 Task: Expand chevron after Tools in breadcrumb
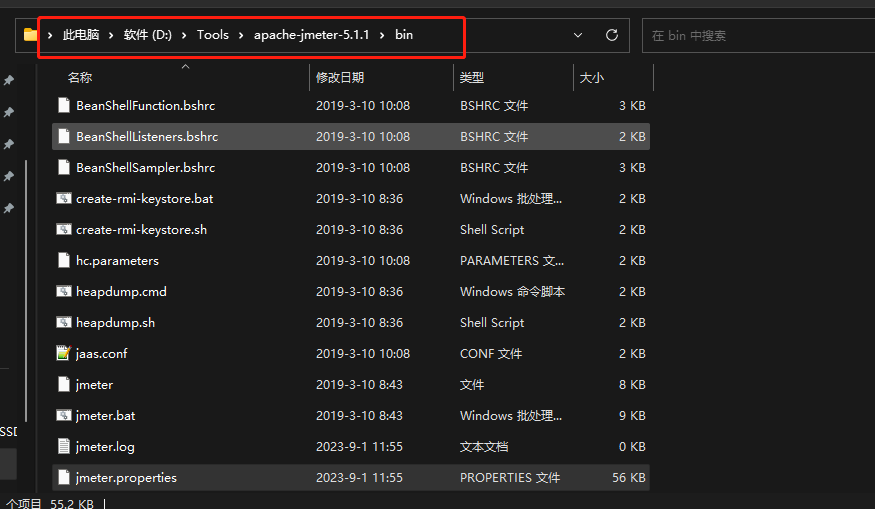click(x=241, y=35)
